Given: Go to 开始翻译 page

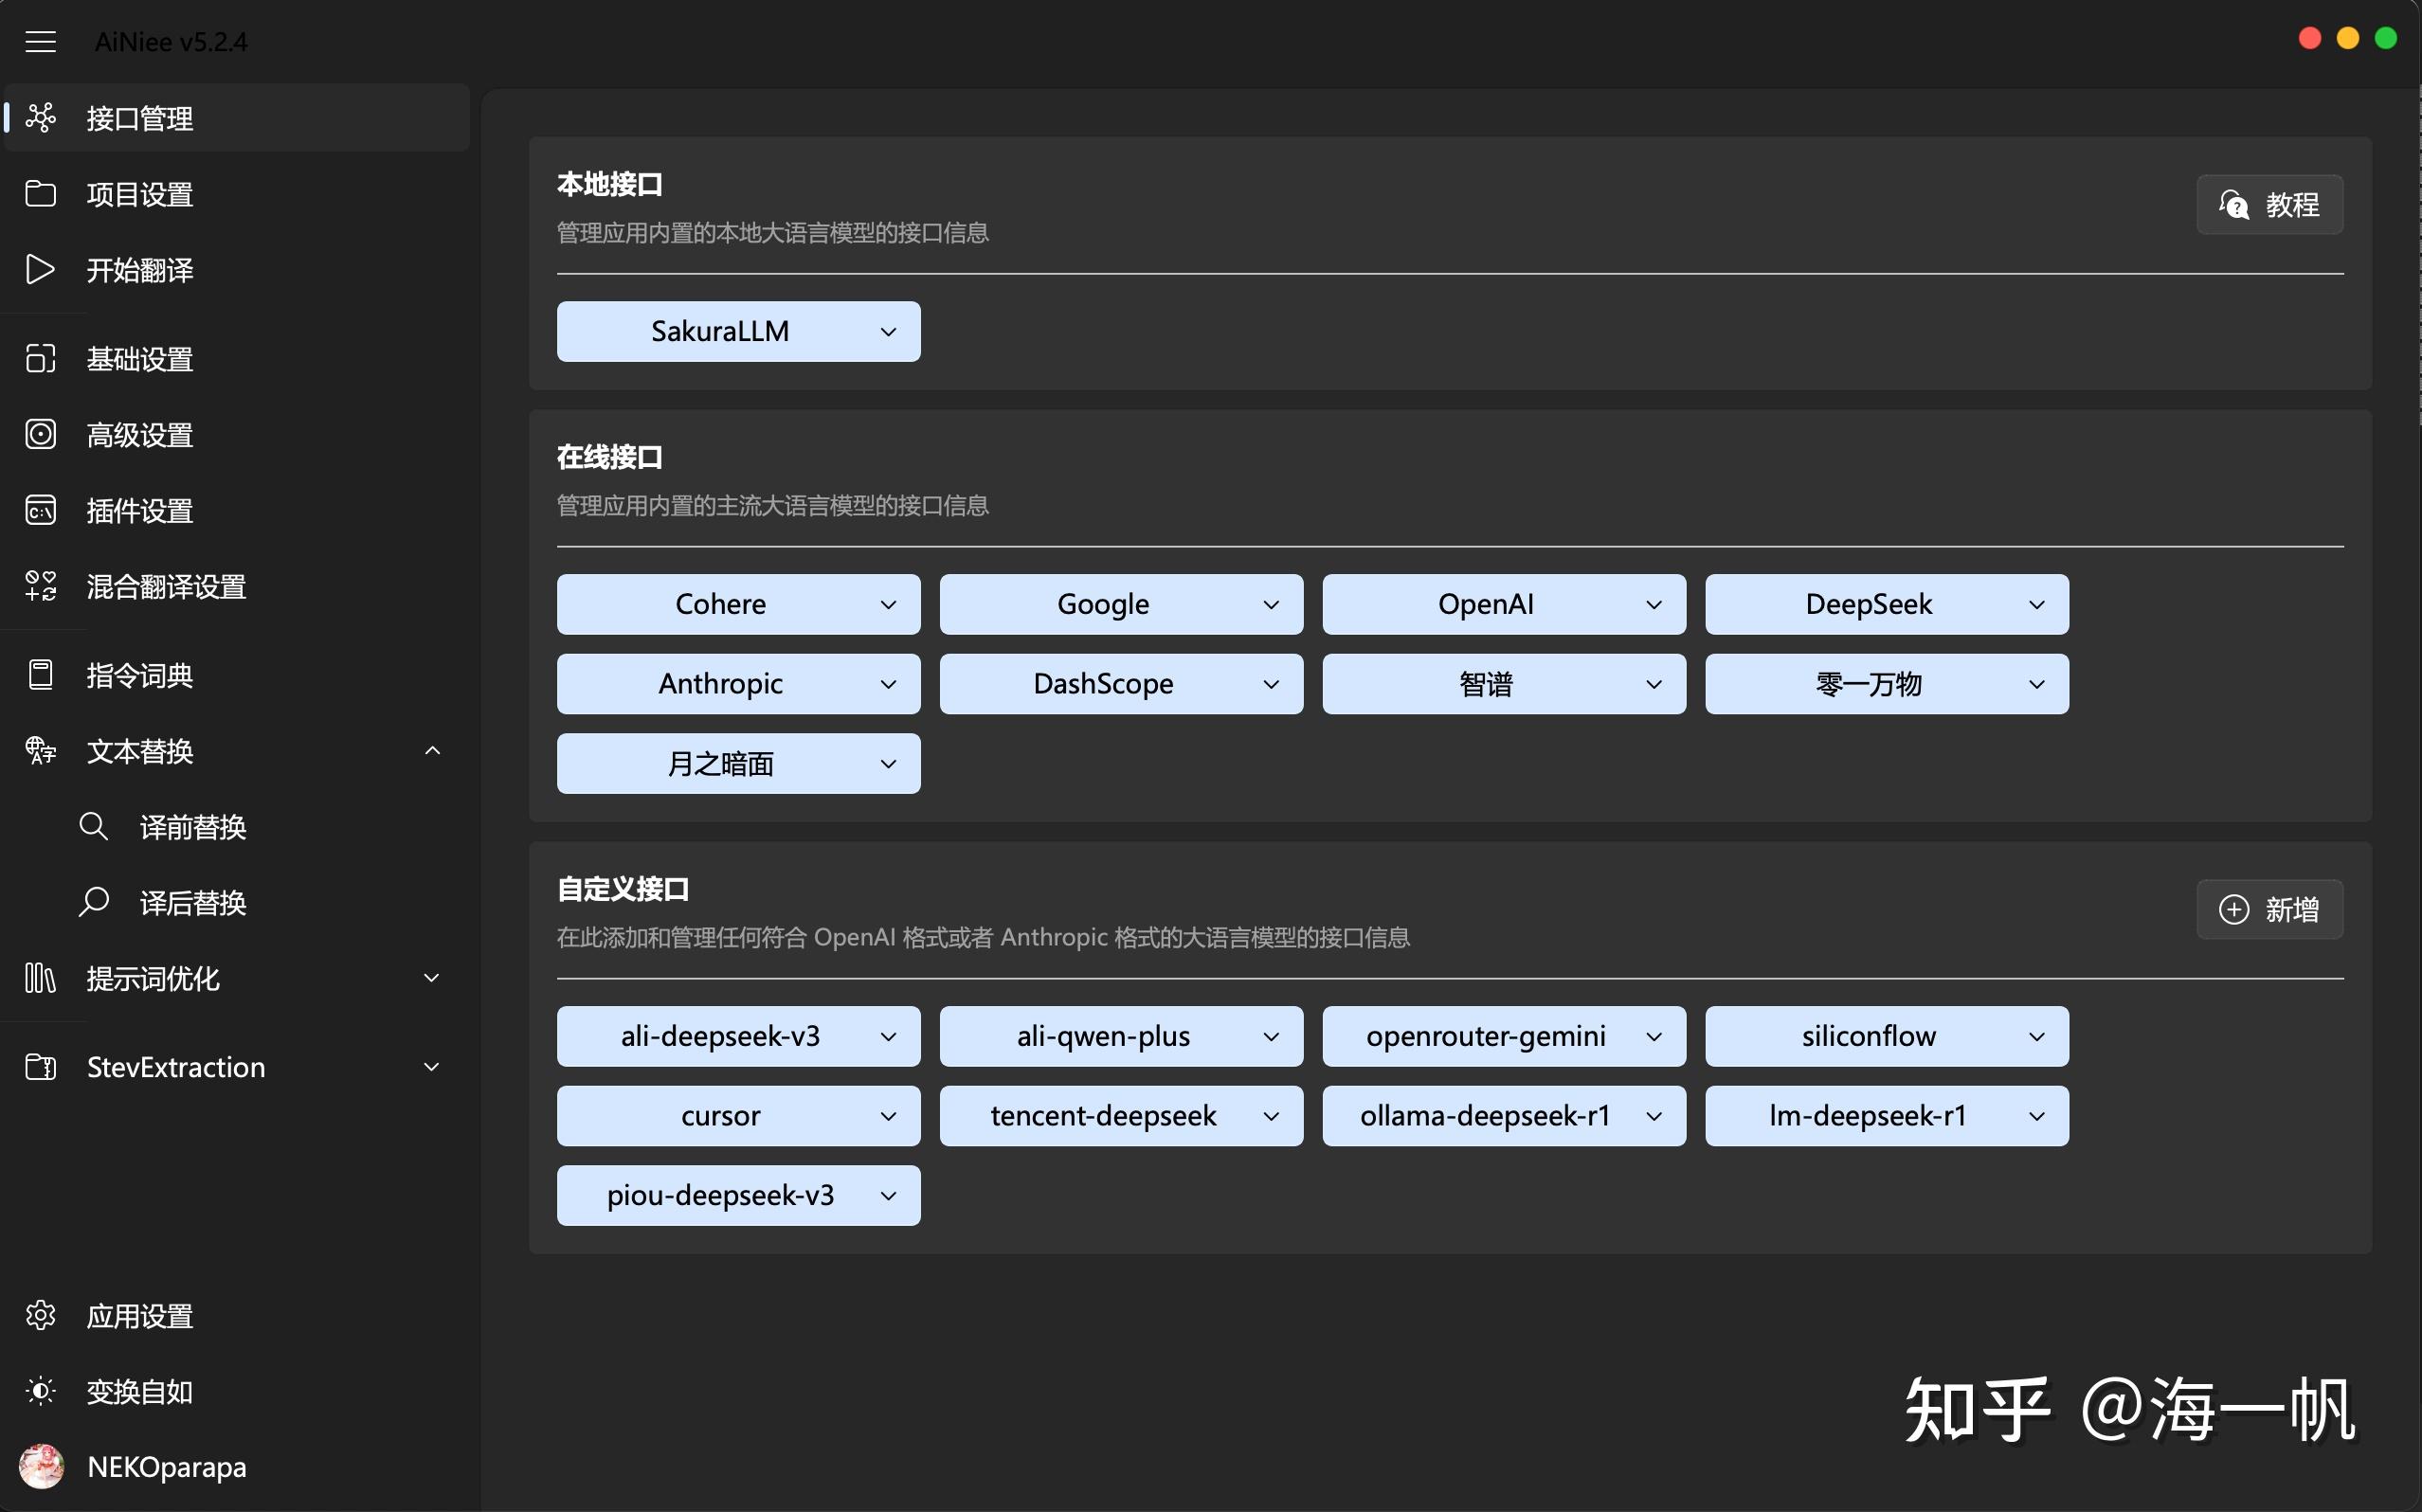Looking at the screenshot, I should click(x=237, y=270).
